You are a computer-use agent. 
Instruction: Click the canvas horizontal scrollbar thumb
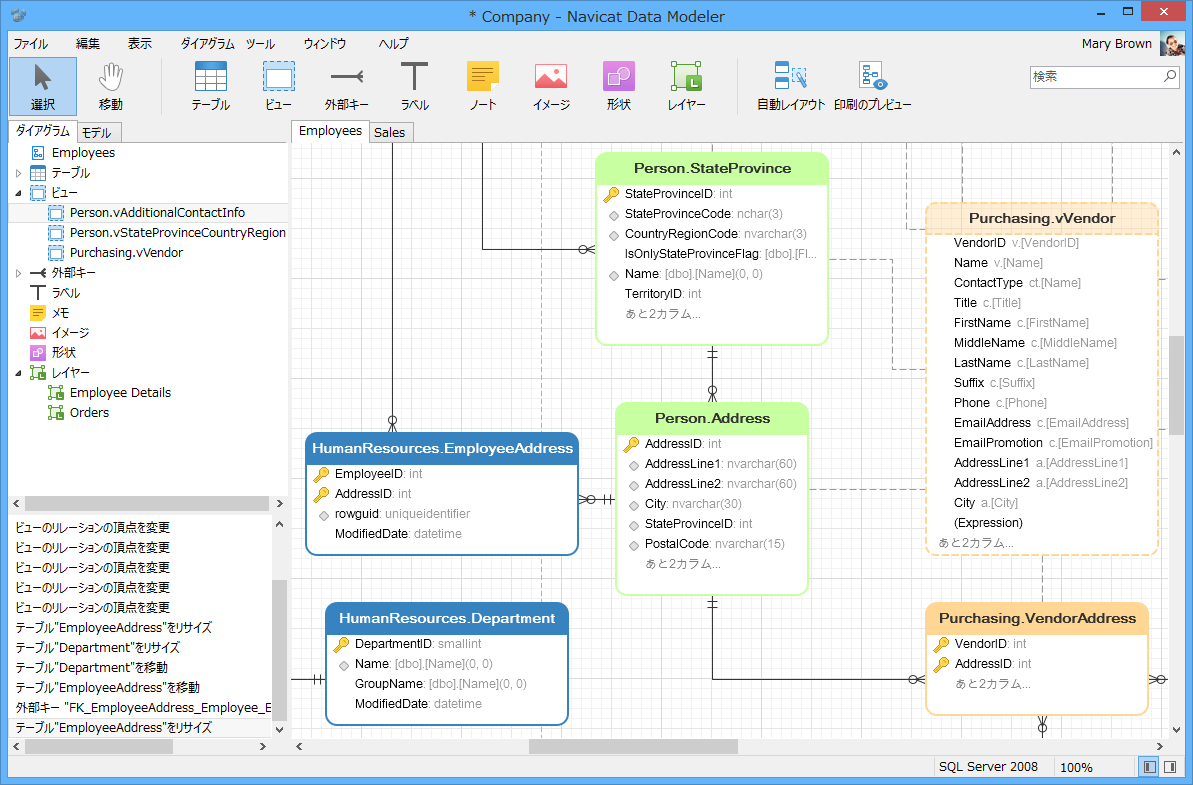pos(633,747)
